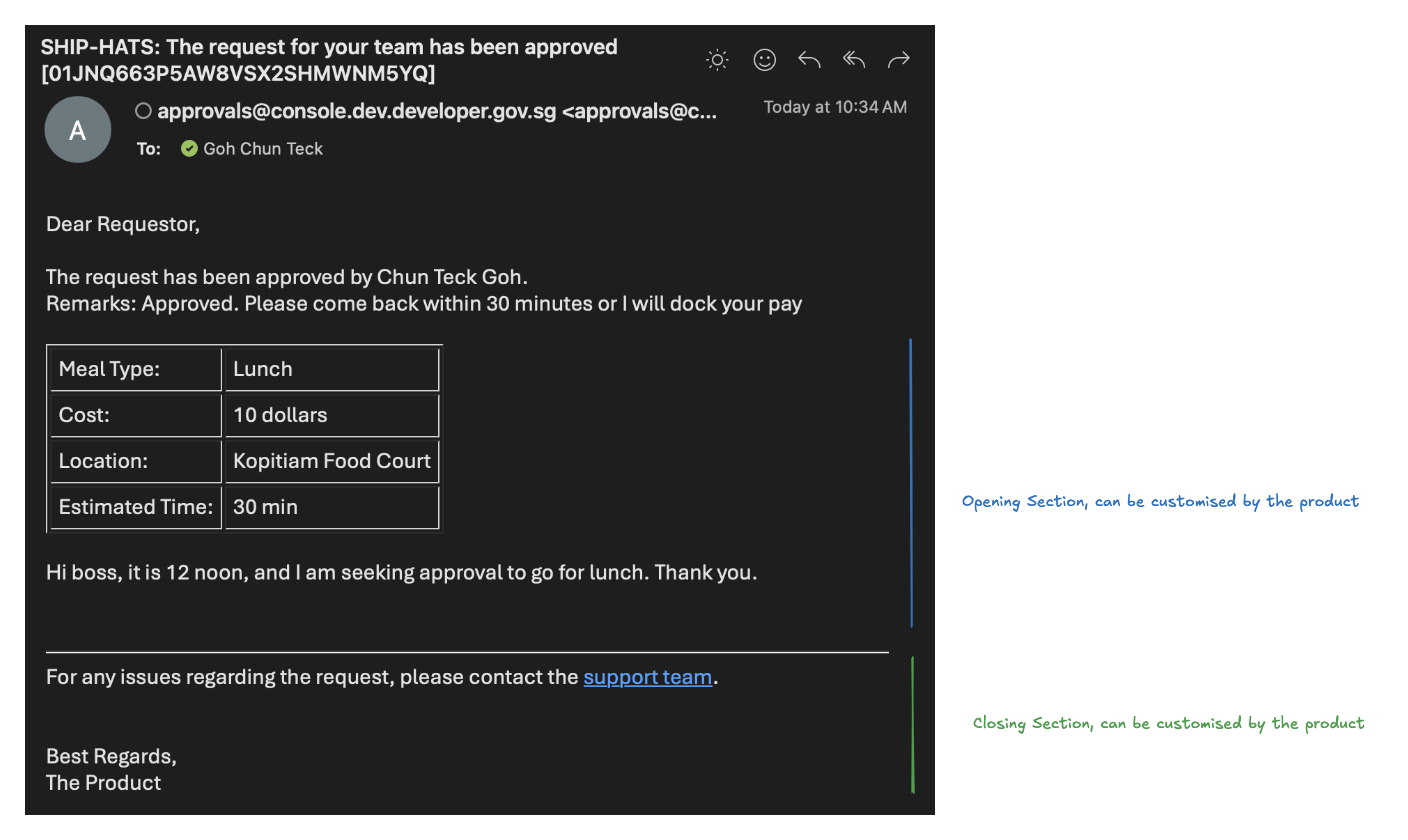Click the Hi boss lunch approval message
The width and height of the screenshot is (1408, 840).
point(402,573)
